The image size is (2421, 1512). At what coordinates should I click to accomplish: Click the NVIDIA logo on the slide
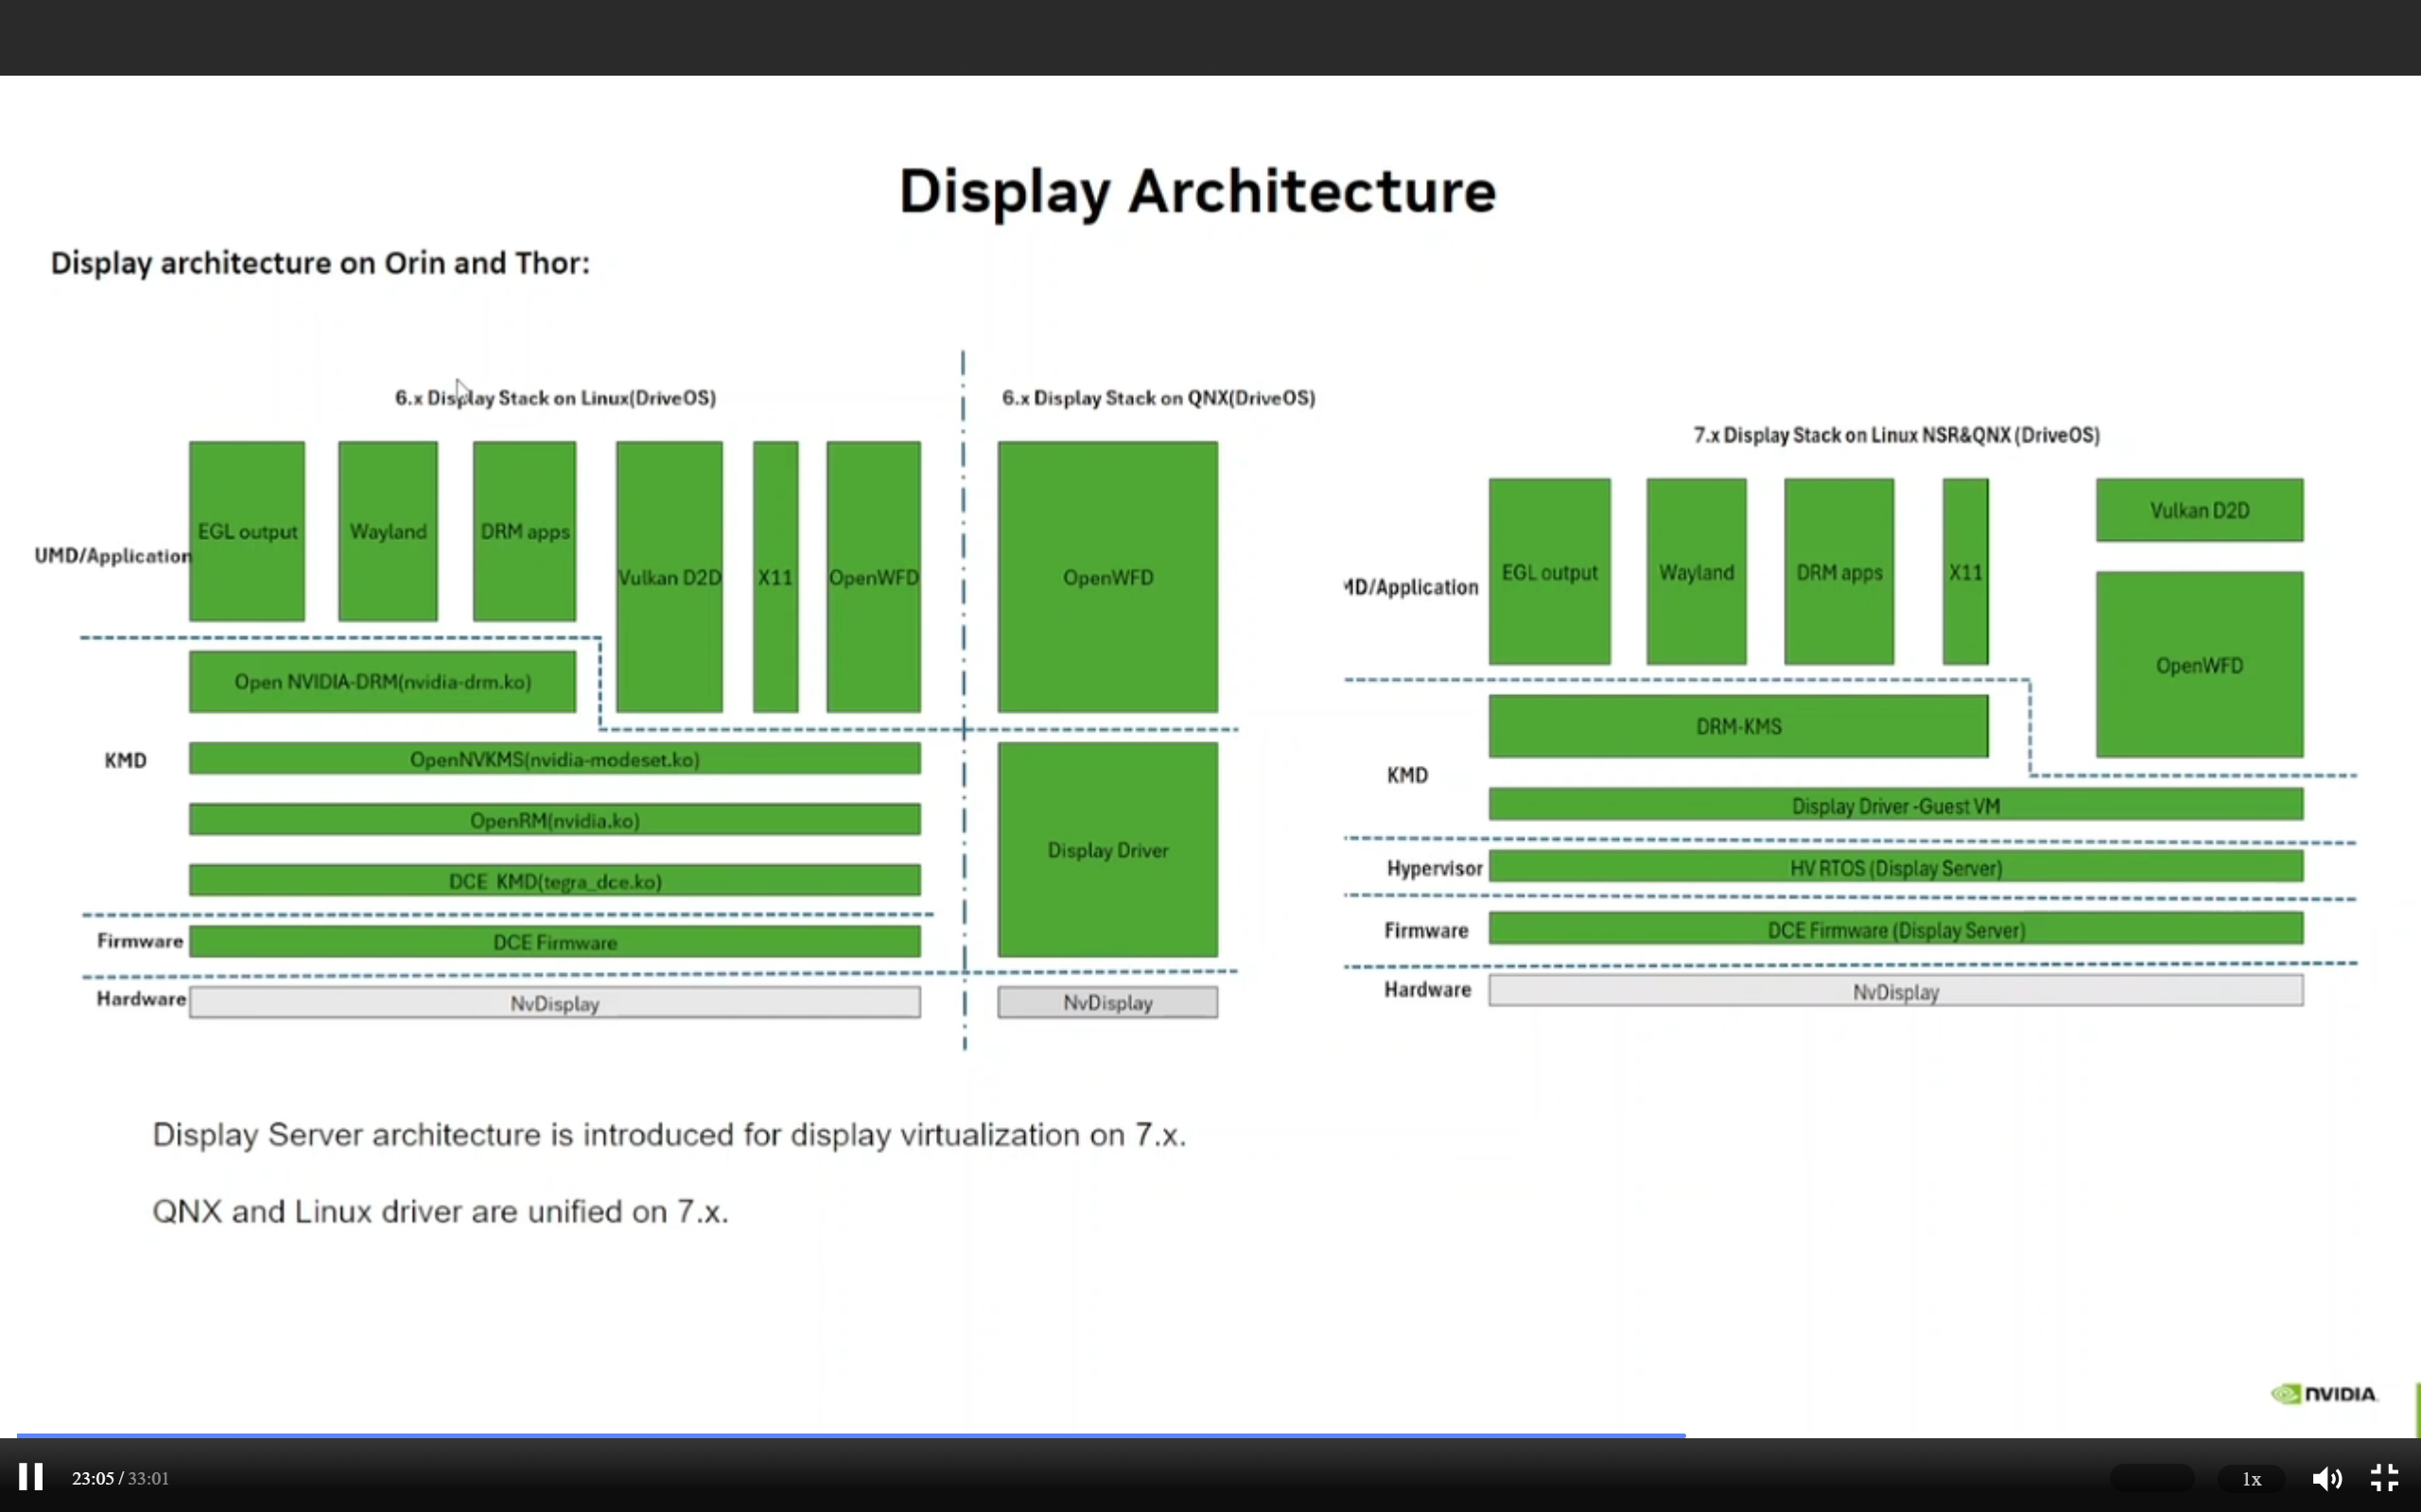click(2323, 1394)
